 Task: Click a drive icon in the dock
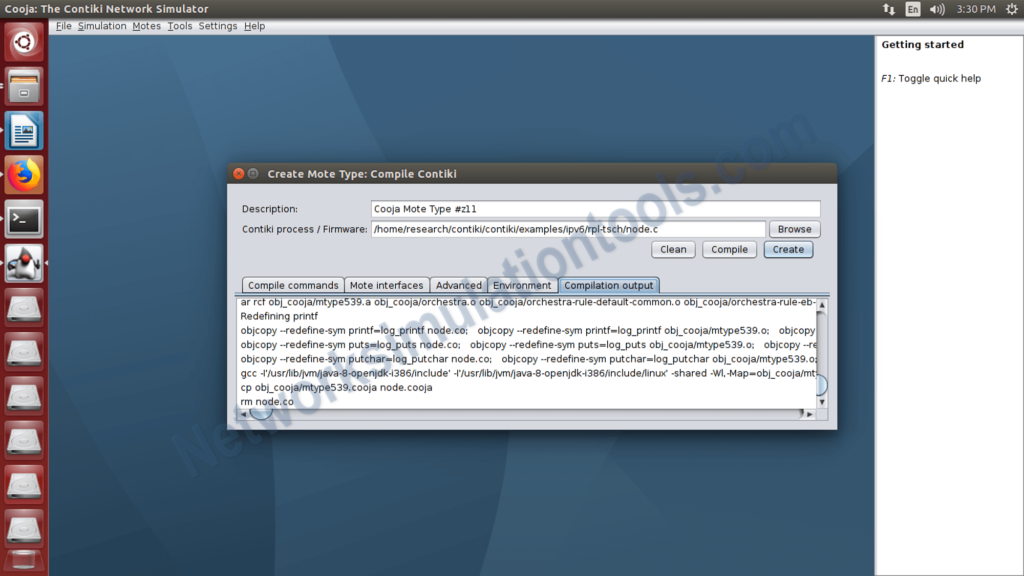23,310
